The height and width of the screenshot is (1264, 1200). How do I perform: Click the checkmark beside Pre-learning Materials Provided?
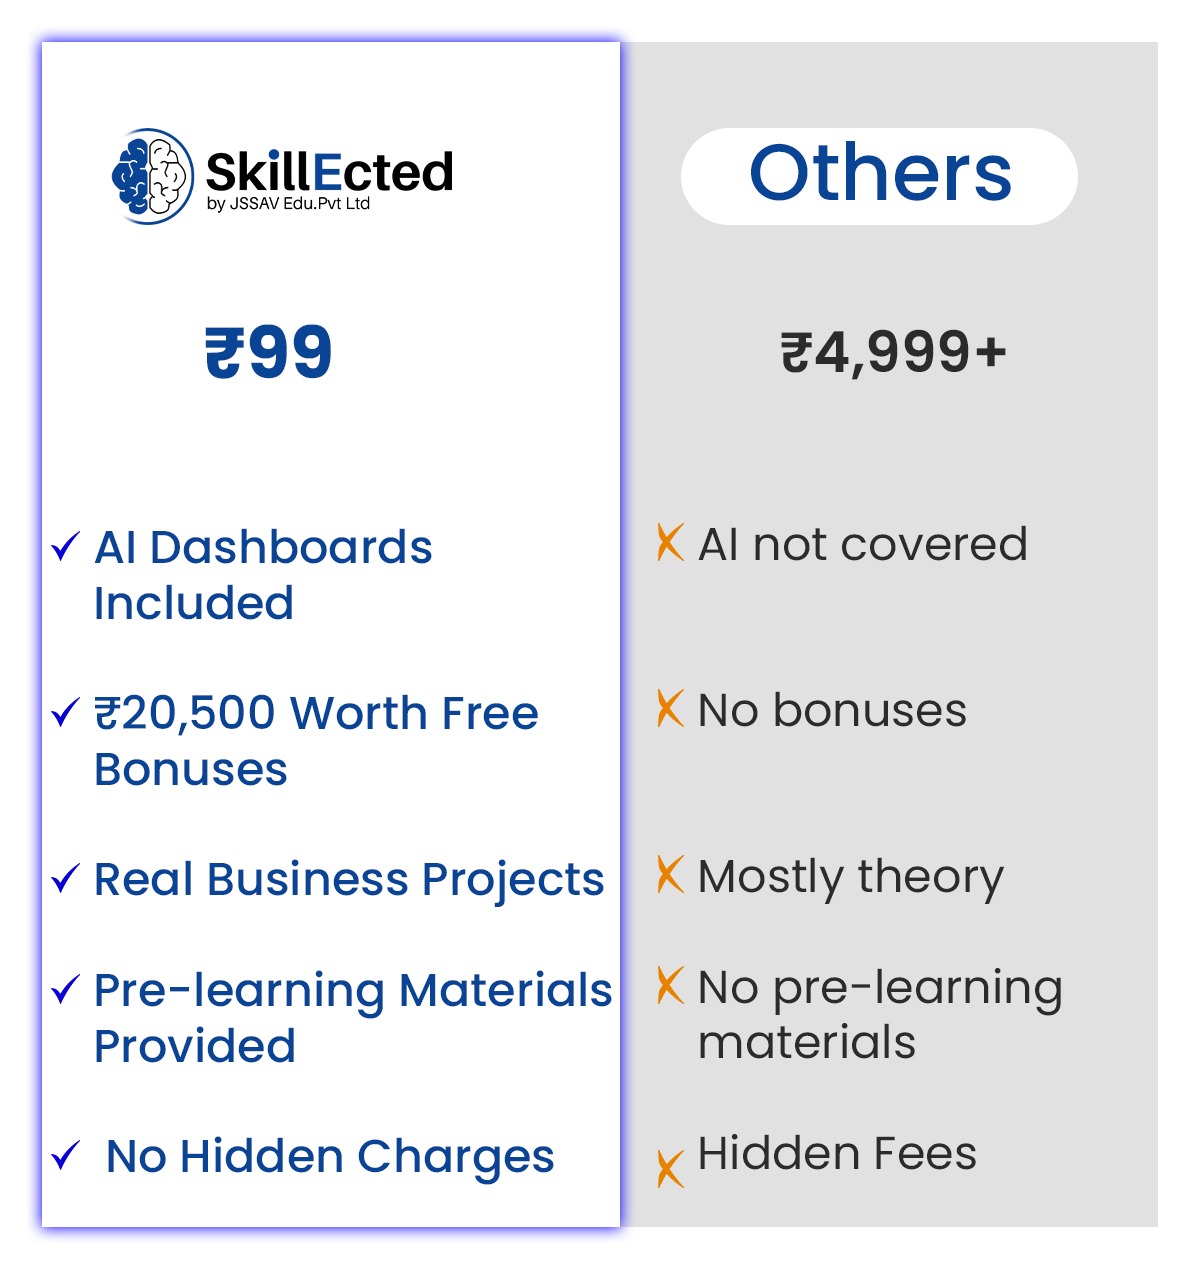click(x=65, y=989)
